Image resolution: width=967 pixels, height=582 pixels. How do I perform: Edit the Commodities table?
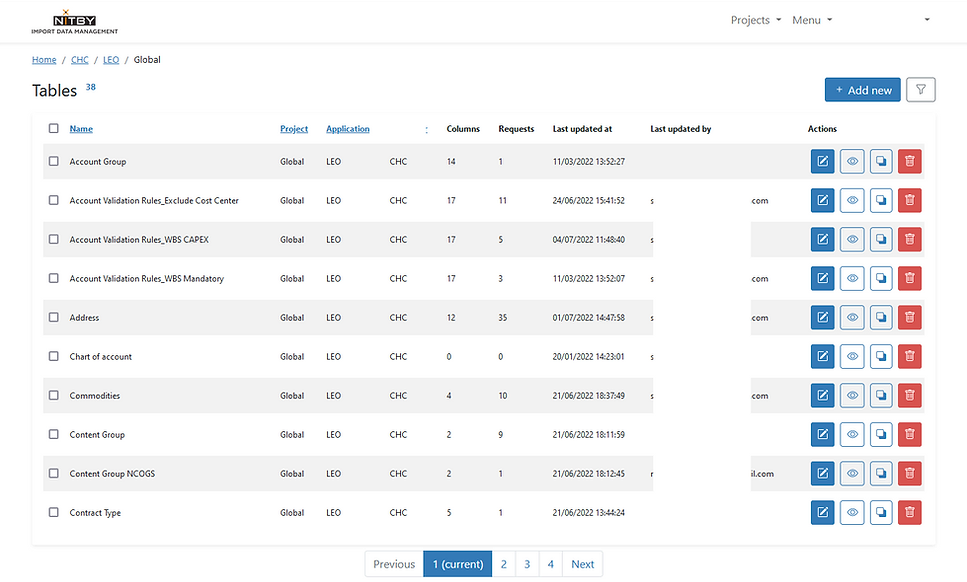tap(822, 395)
